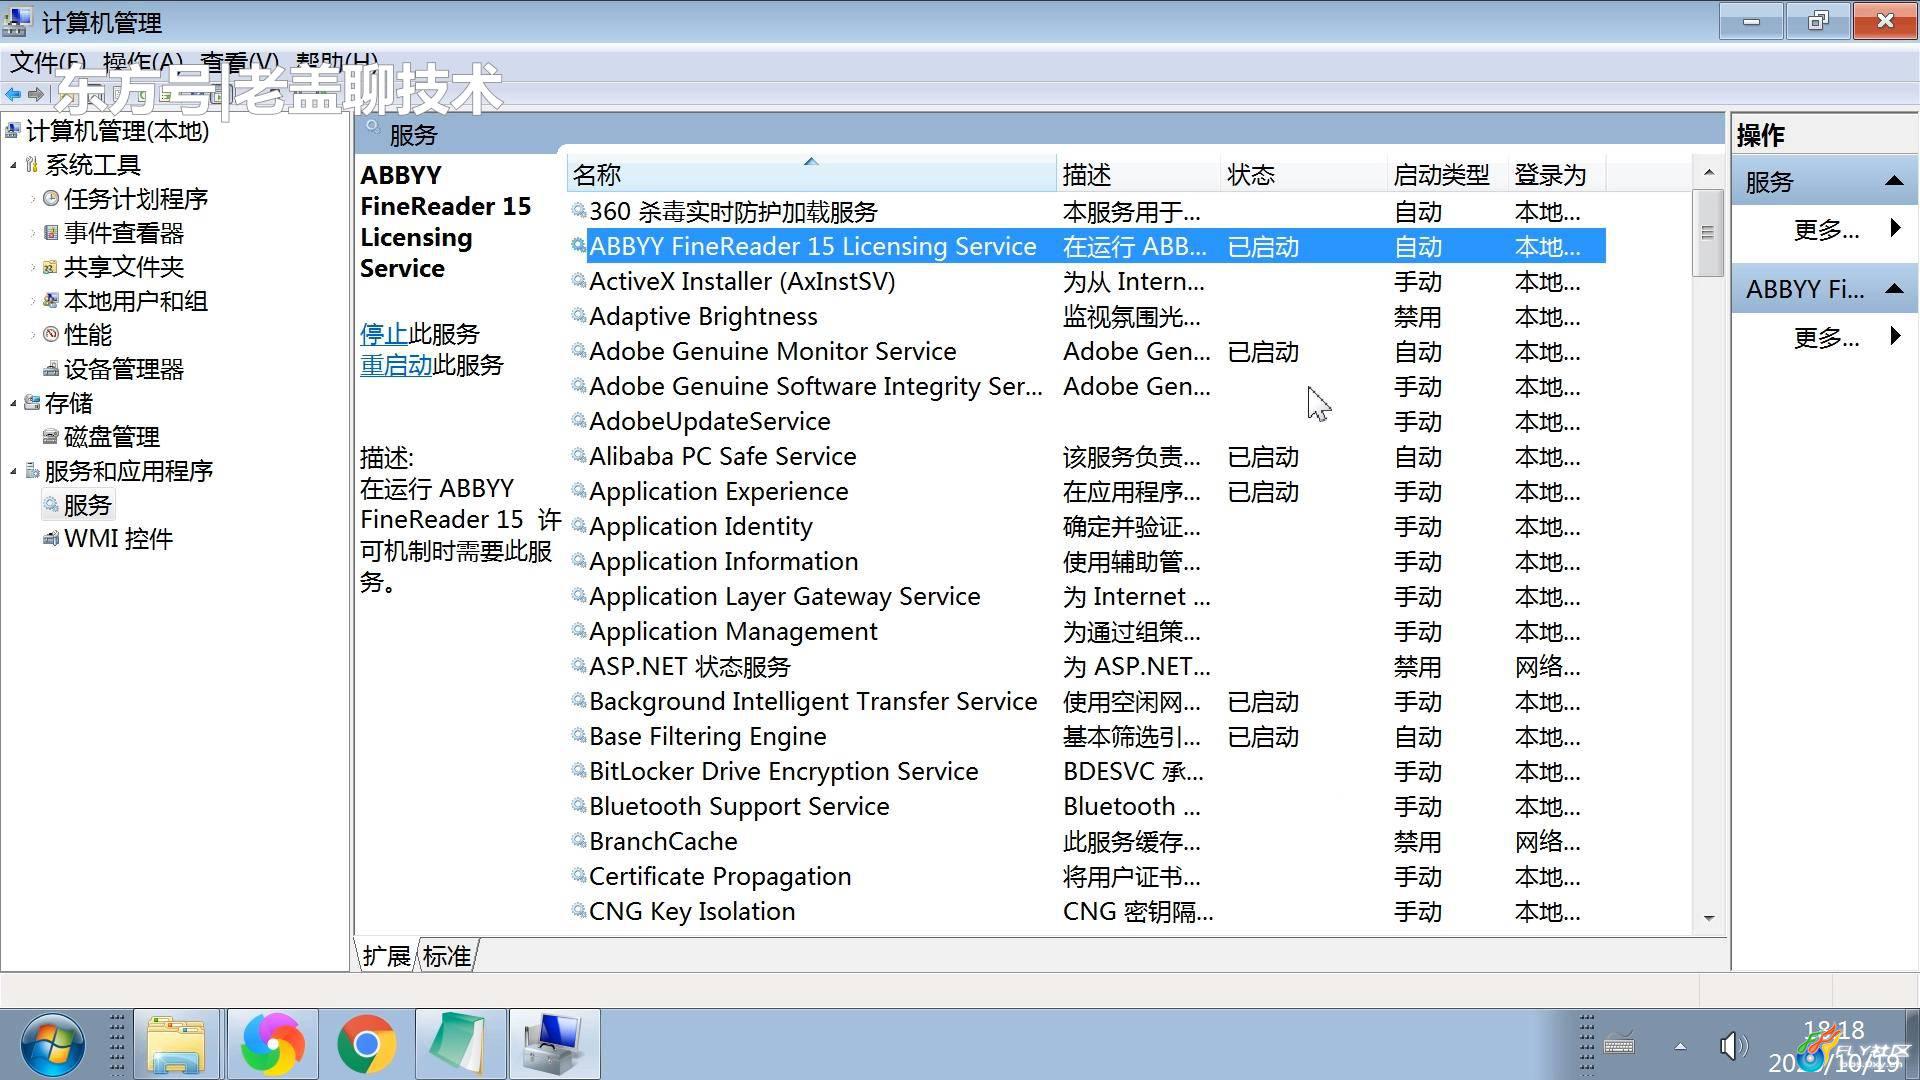Select the Local Users and Groups icon
Image resolution: width=1920 pixels, height=1080 pixels.
[51, 301]
